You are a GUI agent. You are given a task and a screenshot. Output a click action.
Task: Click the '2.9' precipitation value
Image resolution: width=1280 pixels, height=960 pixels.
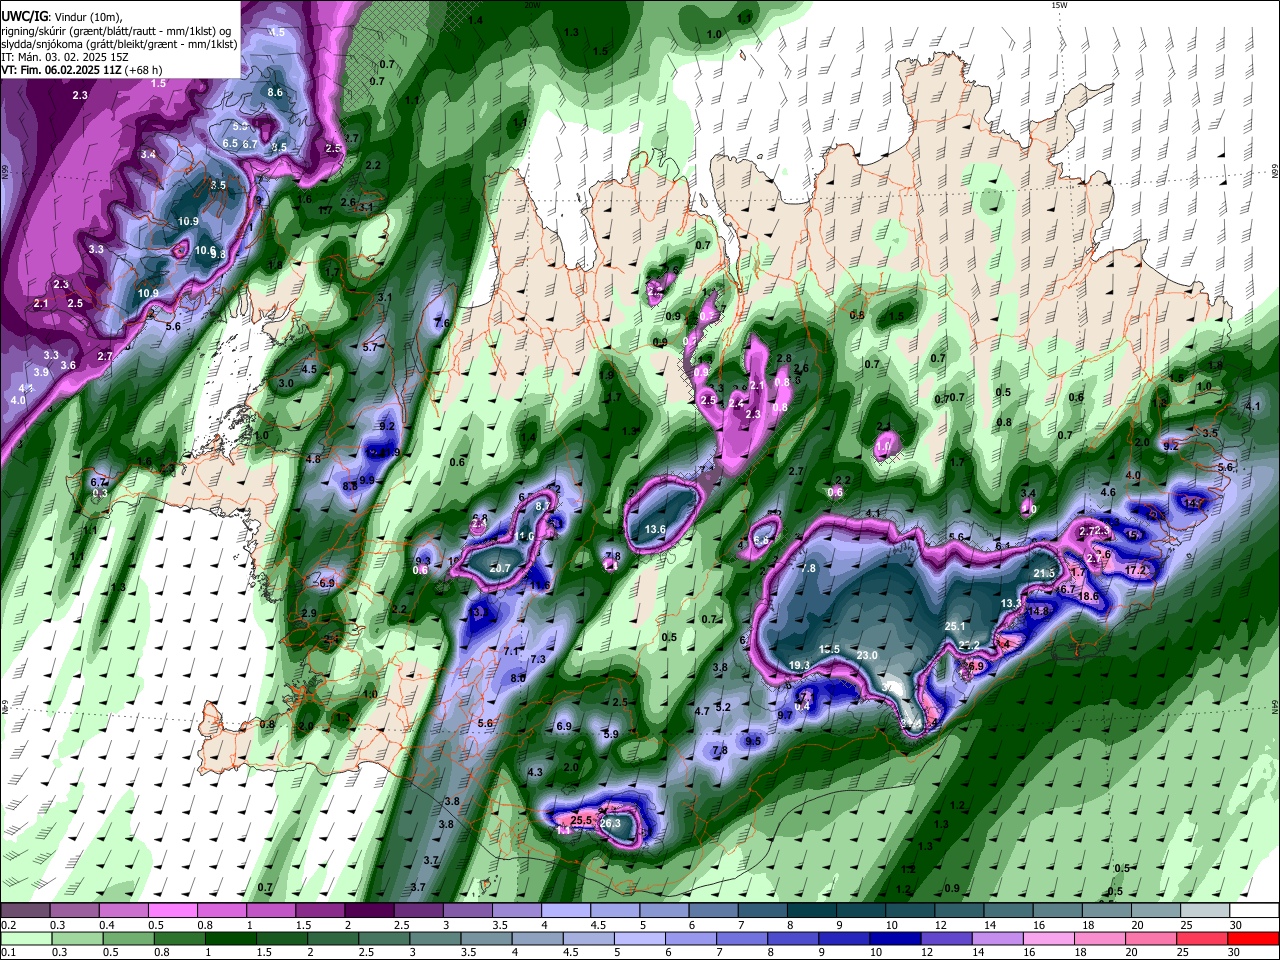[x=308, y=613]
